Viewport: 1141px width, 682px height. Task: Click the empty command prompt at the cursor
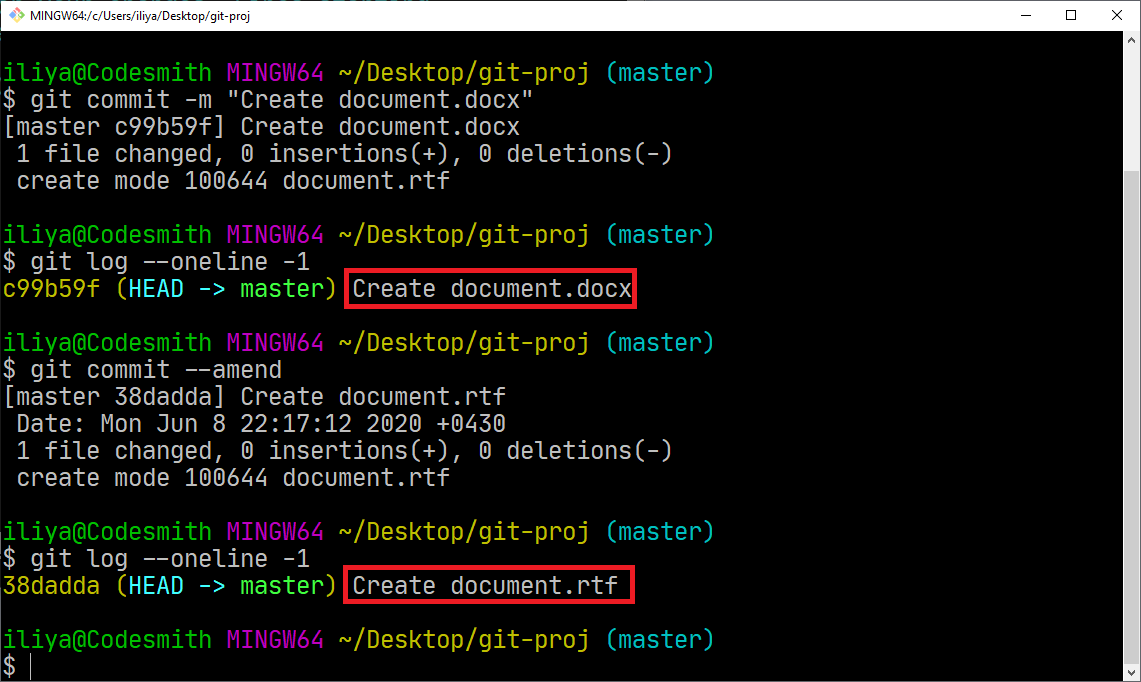point(31,666)
